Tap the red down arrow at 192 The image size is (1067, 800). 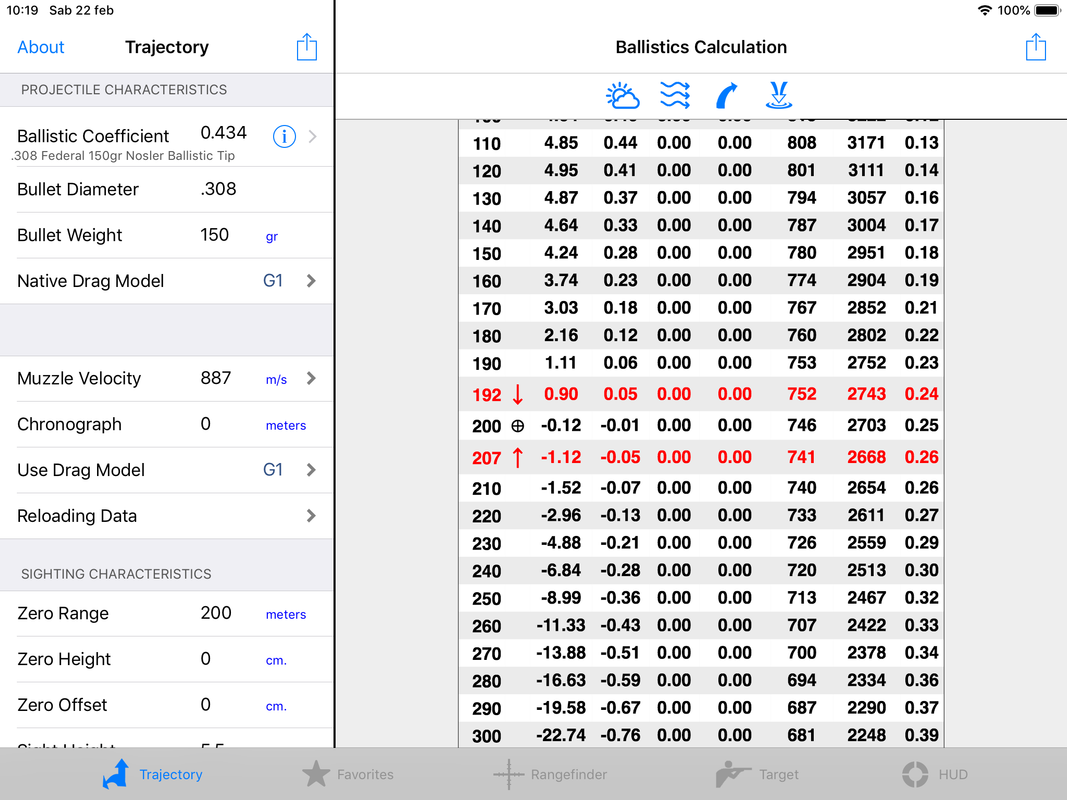pyautogui.click(x=518, y=395)
